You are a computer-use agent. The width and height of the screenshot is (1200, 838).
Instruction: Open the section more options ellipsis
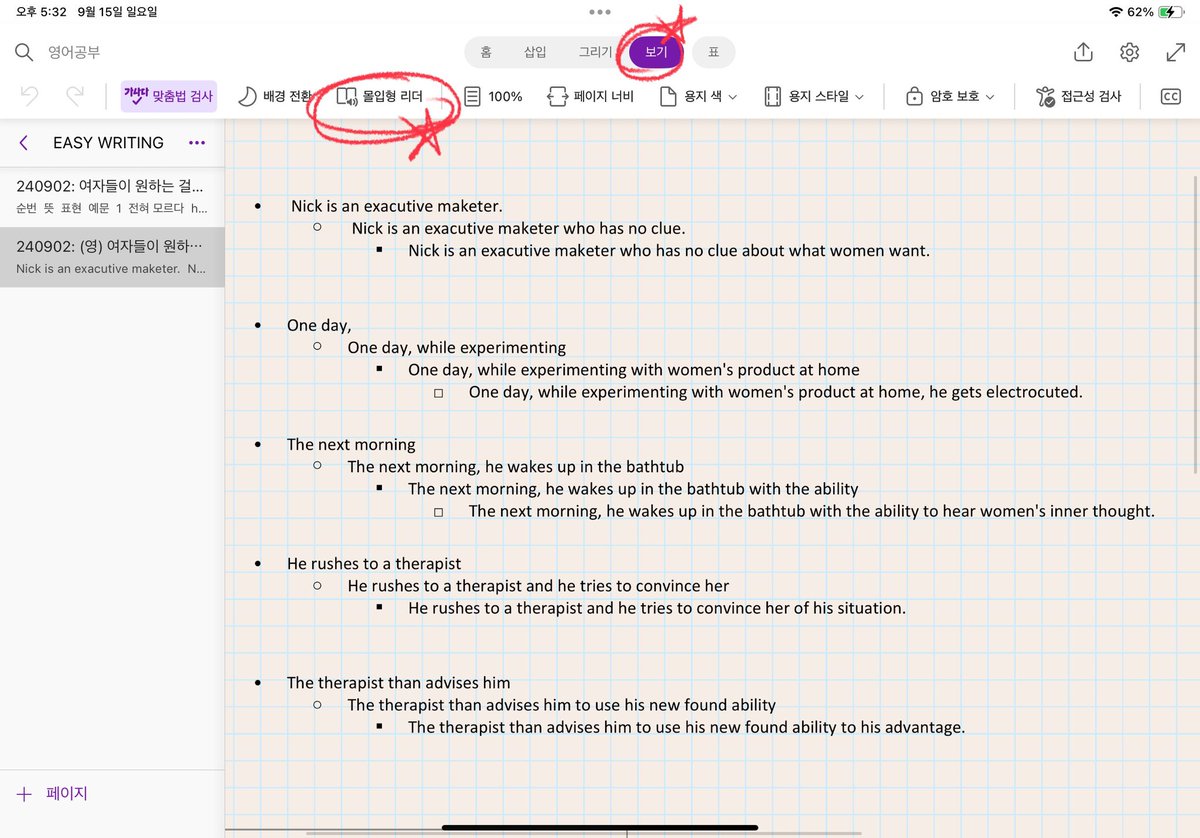pos(197,143)
